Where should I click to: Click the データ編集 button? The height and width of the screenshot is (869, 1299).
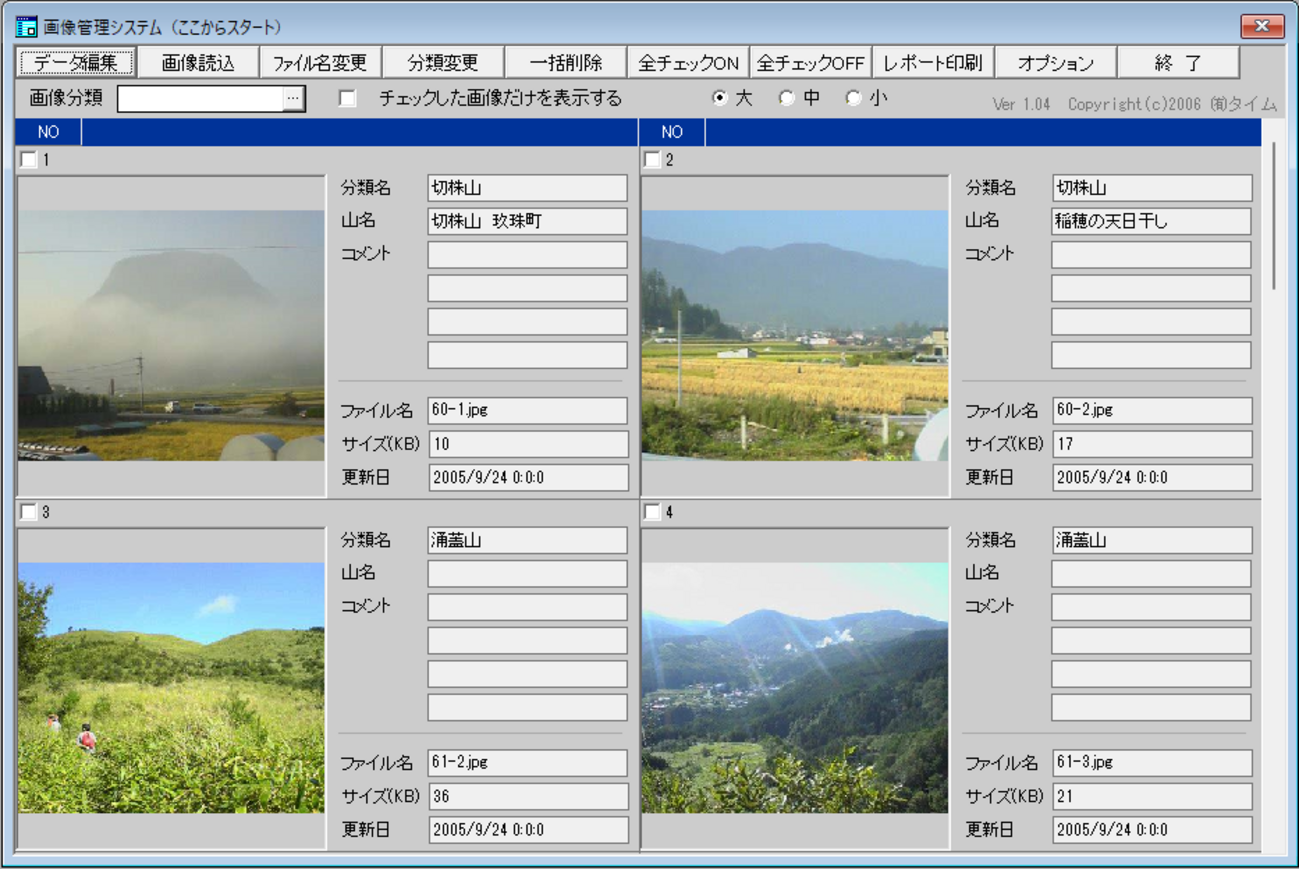[76, 62]
